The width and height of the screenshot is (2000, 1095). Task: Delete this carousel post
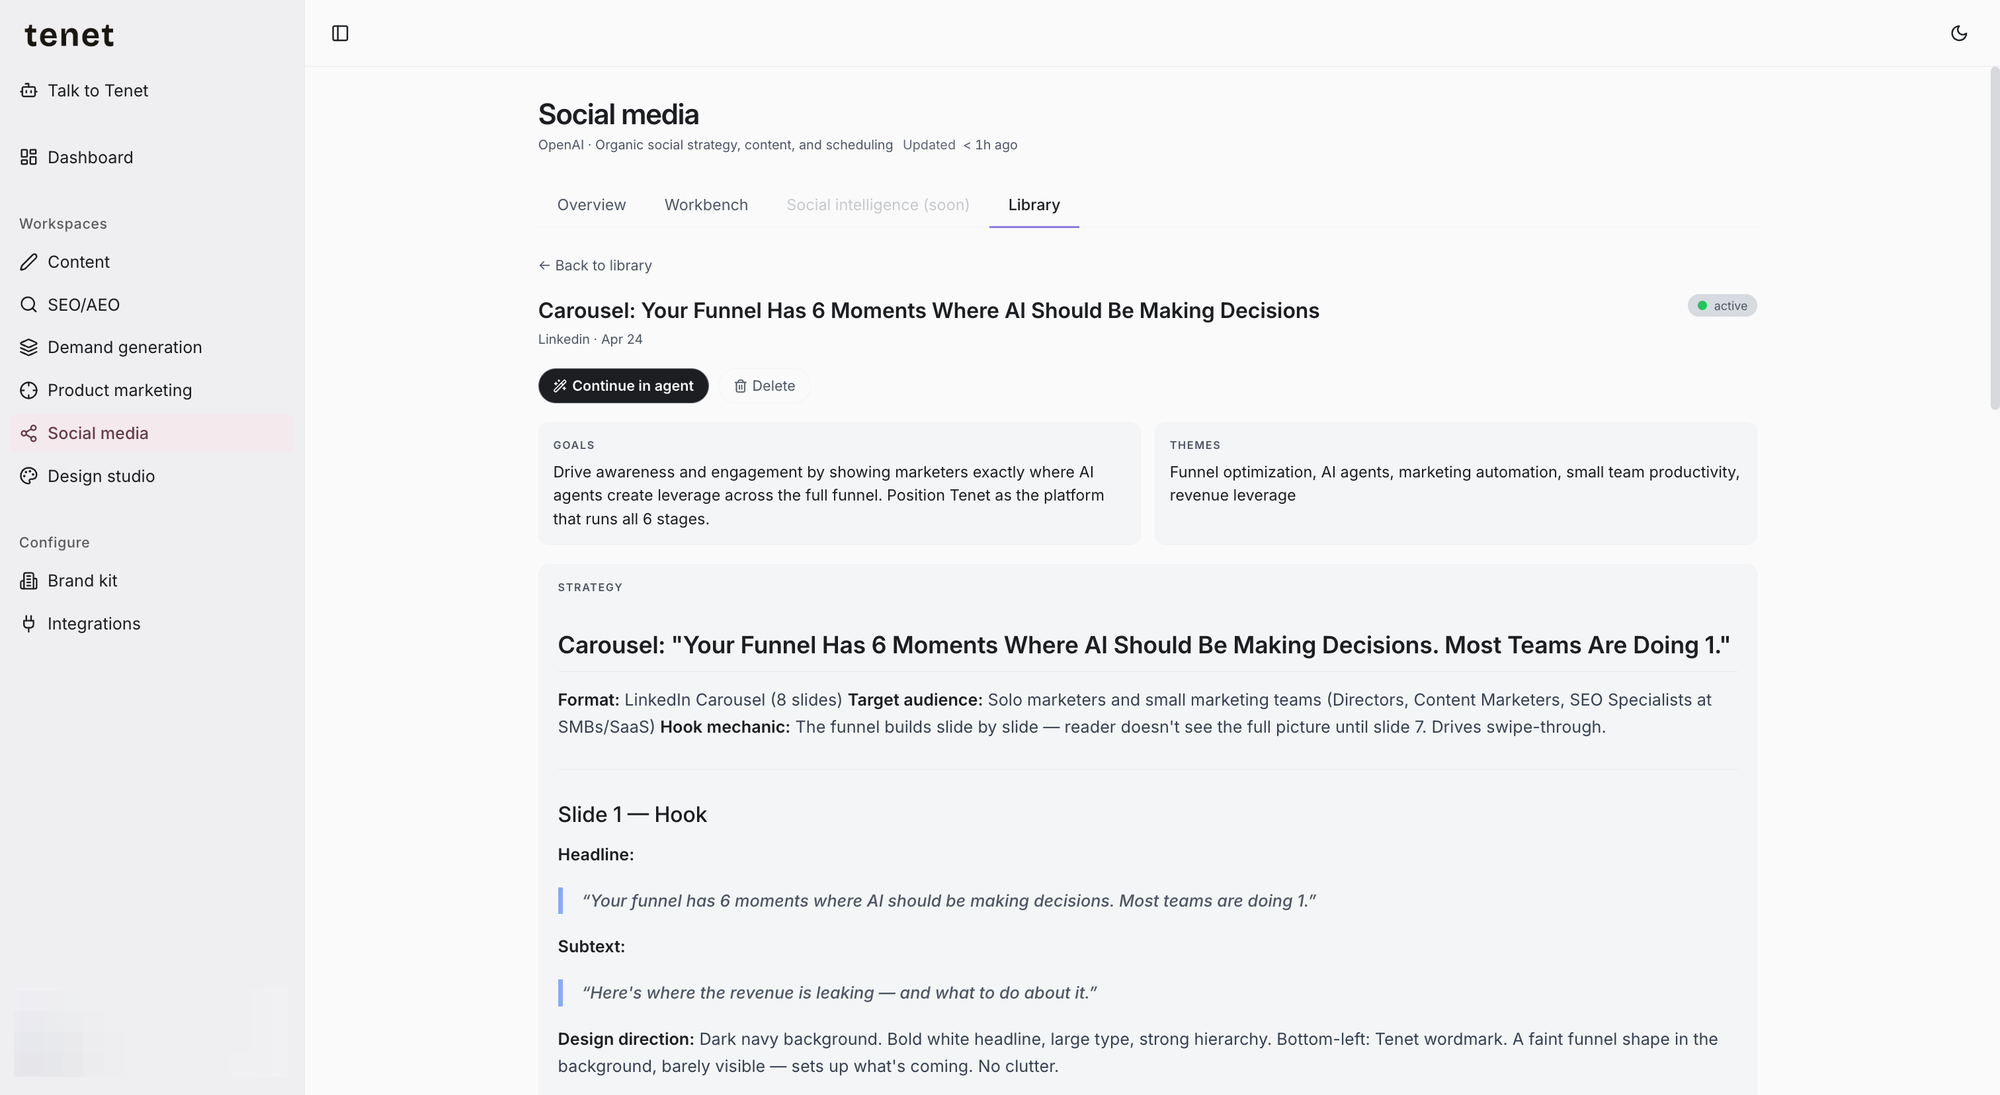coord(764,386)
